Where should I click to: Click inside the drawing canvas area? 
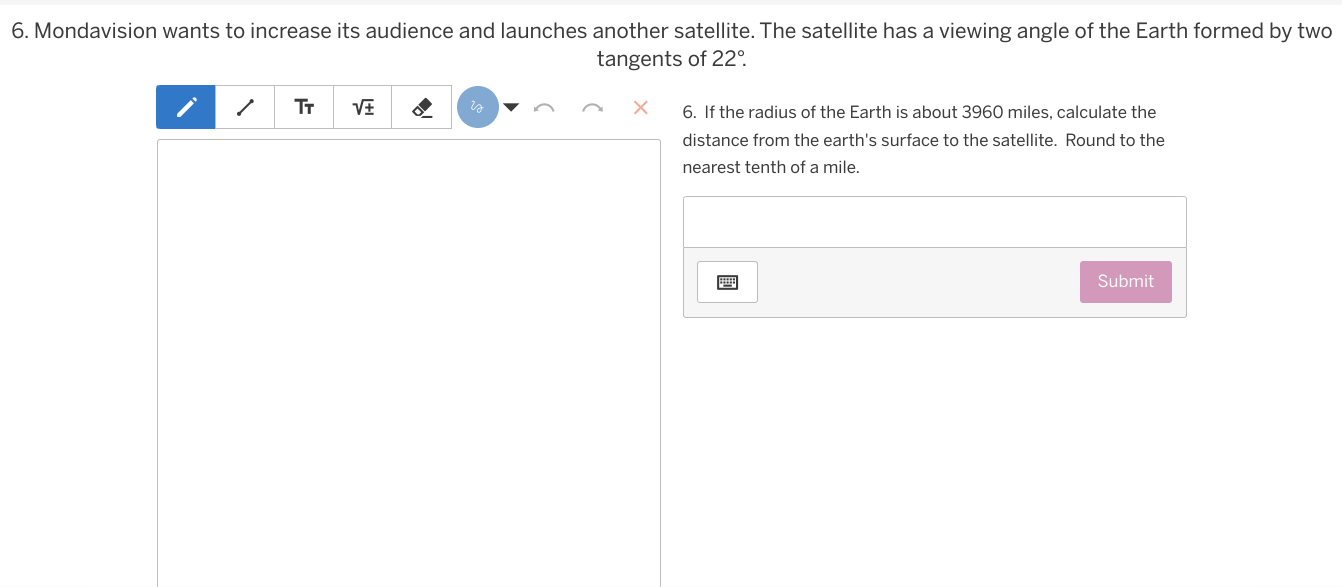click(x=409, y=363)
